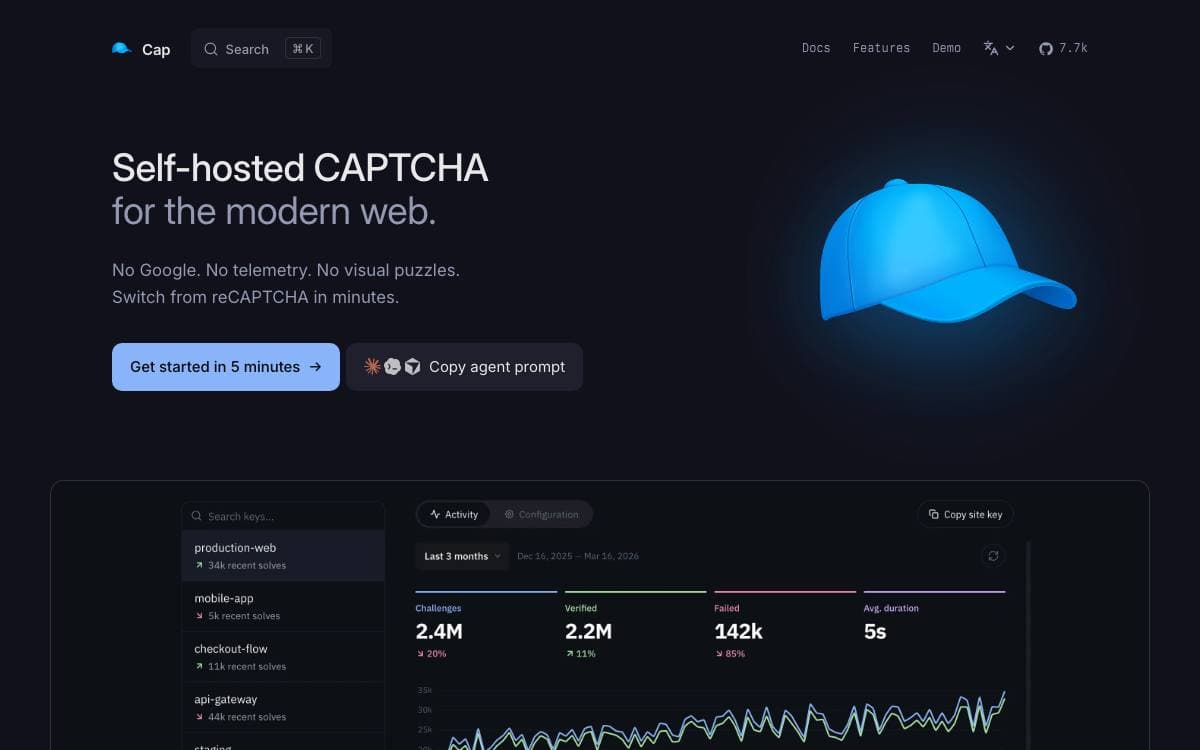1200x750 pixels.
Task: Open GitHub 7.7k stars link
Action: coord(1063,48)
